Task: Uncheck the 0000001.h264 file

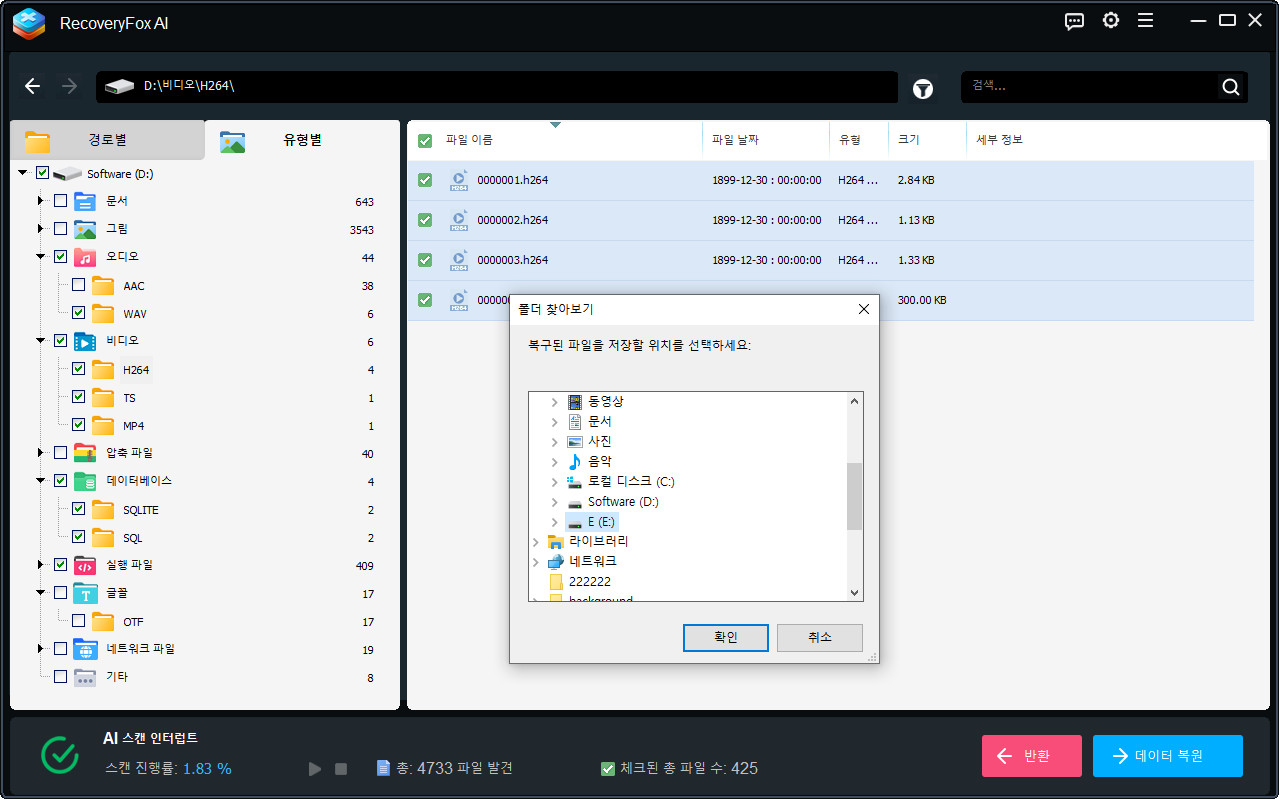Action: coord(424,180)
